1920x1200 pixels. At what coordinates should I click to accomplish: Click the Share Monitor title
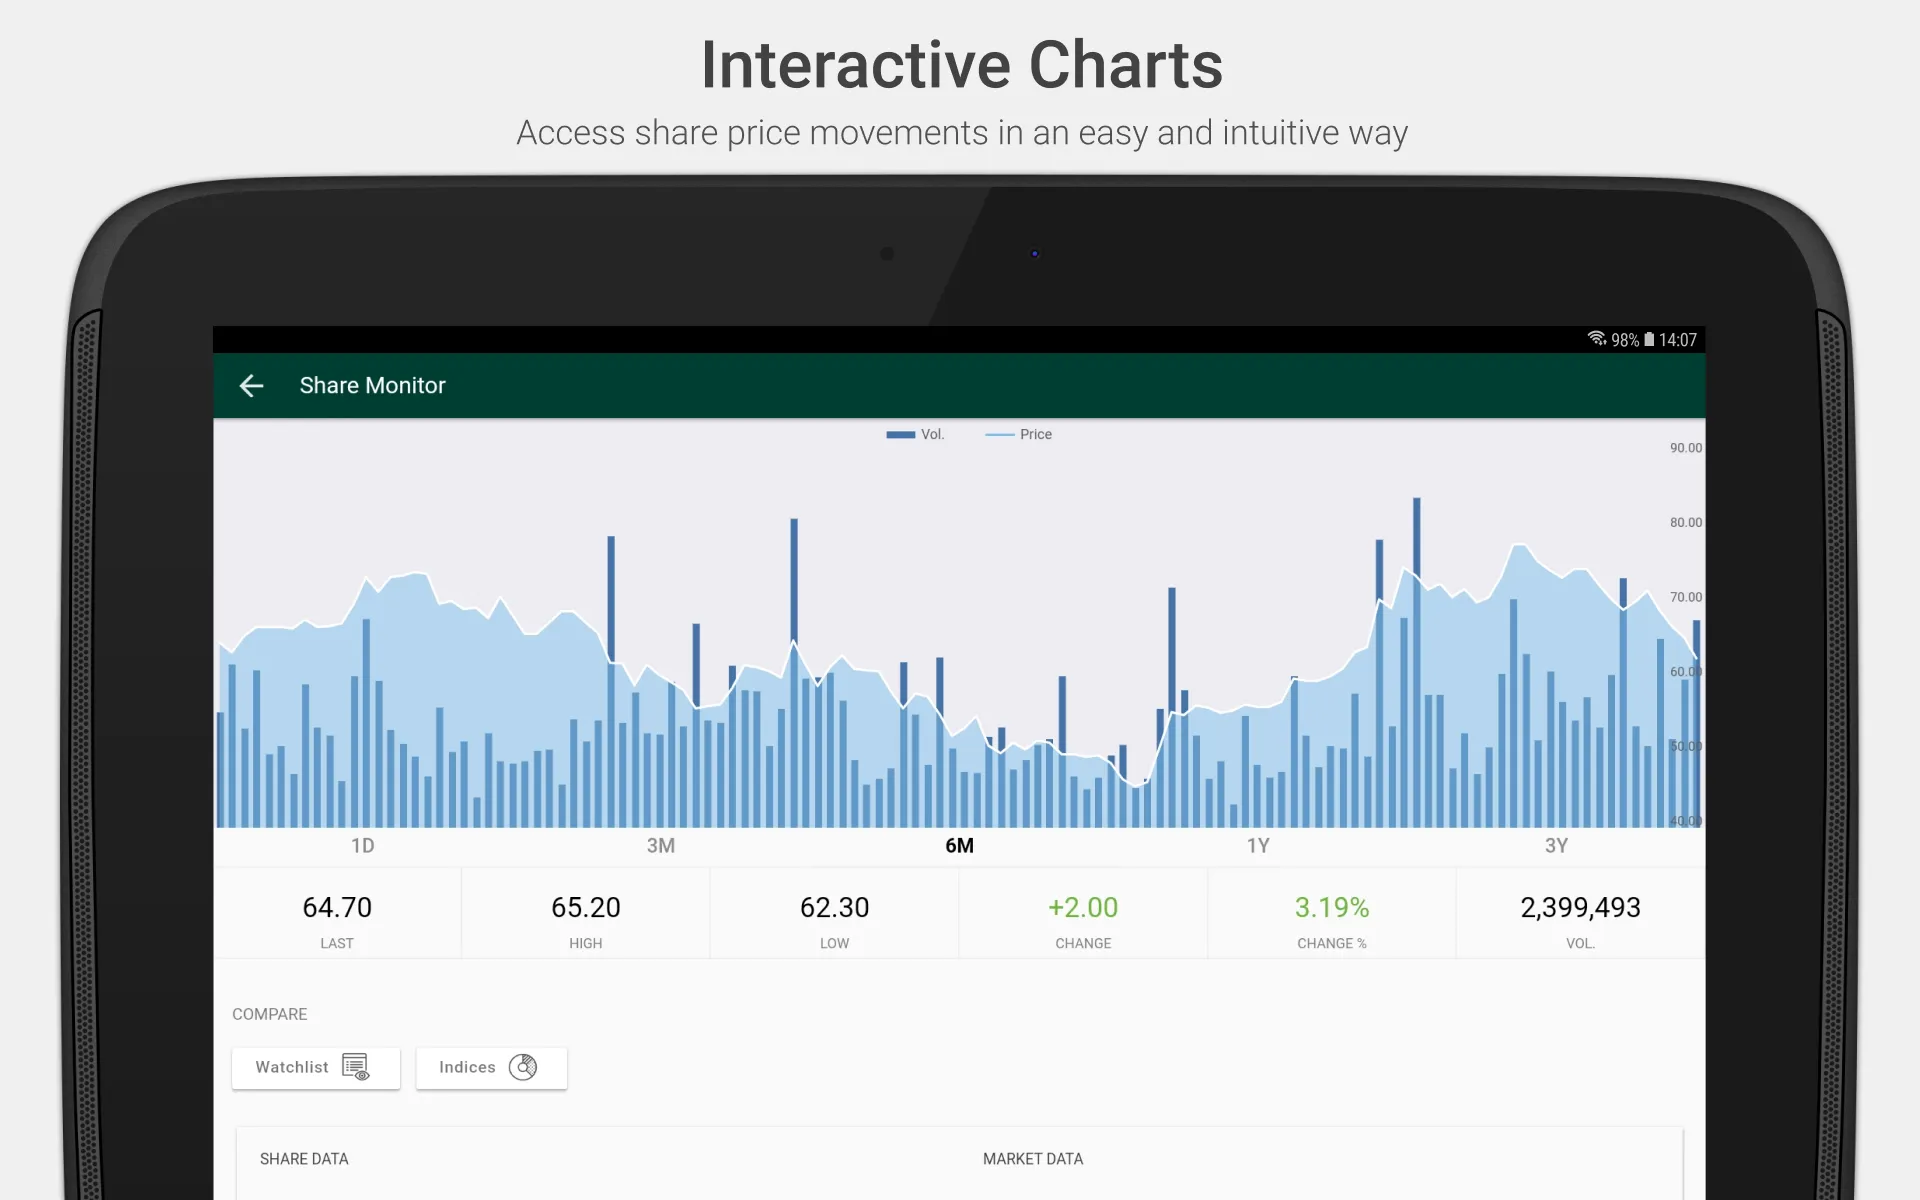coord(372,385)
